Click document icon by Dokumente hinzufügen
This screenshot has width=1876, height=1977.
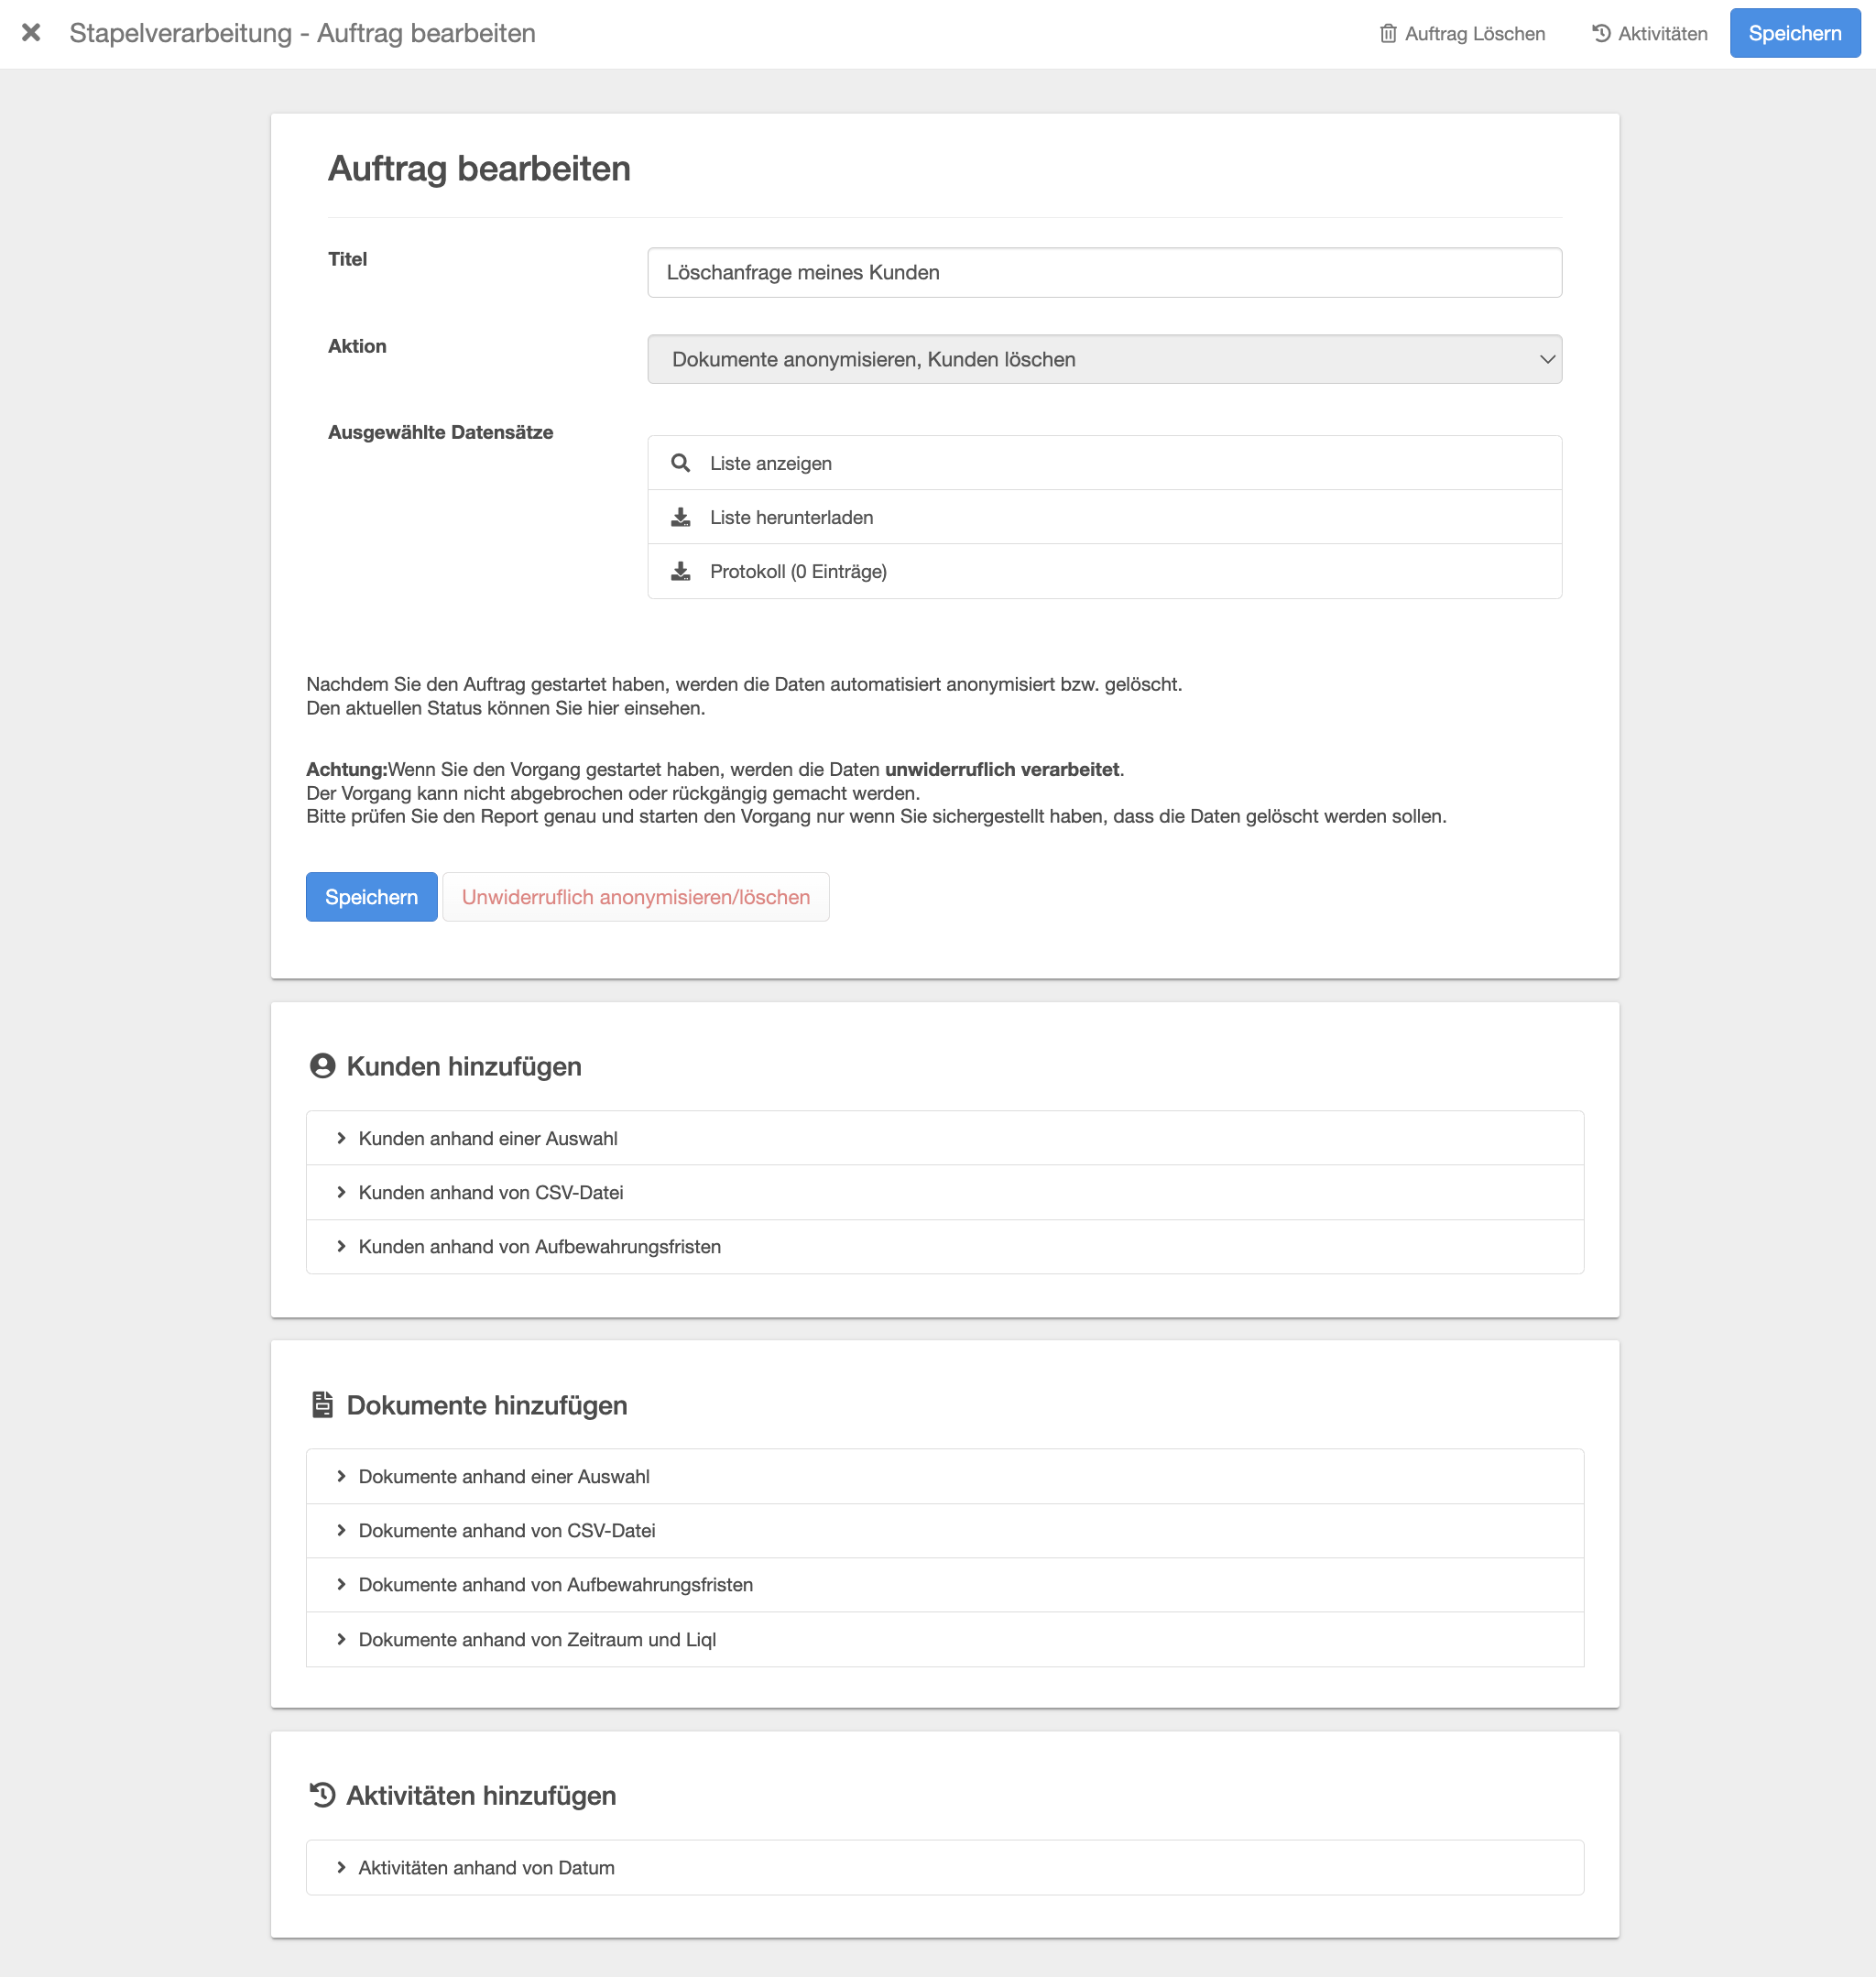click(322, 1404)
